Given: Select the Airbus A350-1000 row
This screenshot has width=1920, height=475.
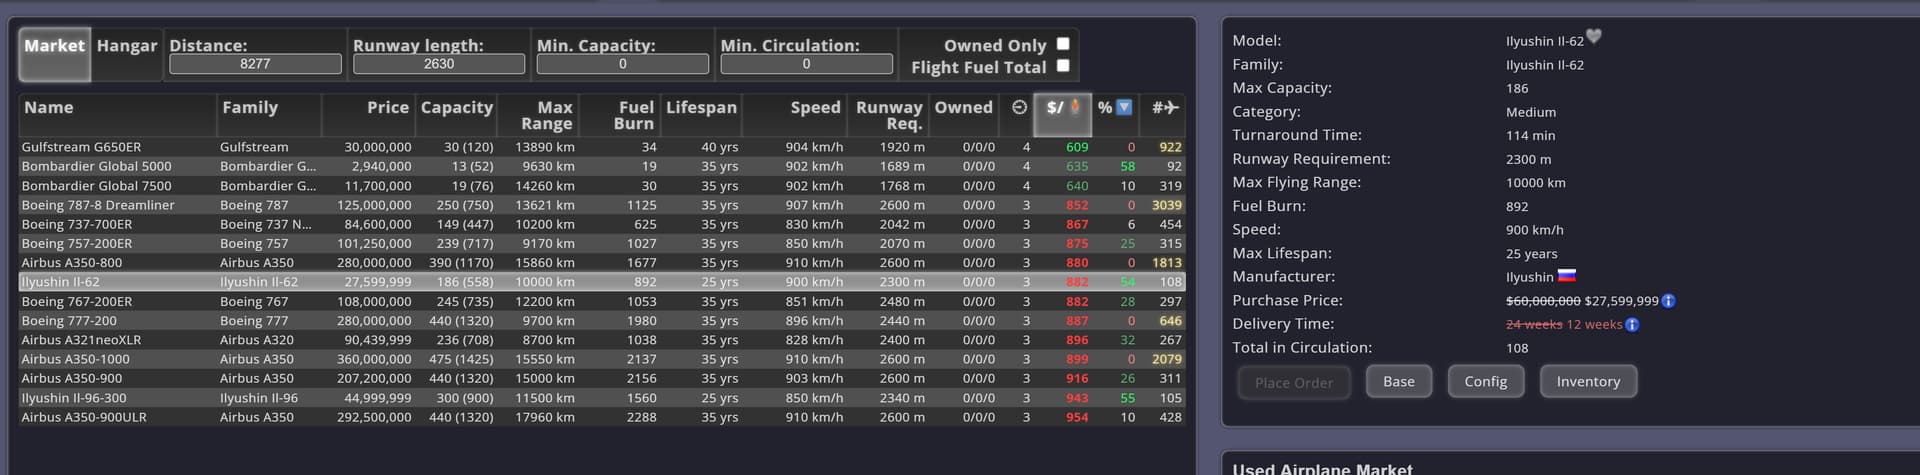Looking at the screenshot, I should [x=602, y=359].
